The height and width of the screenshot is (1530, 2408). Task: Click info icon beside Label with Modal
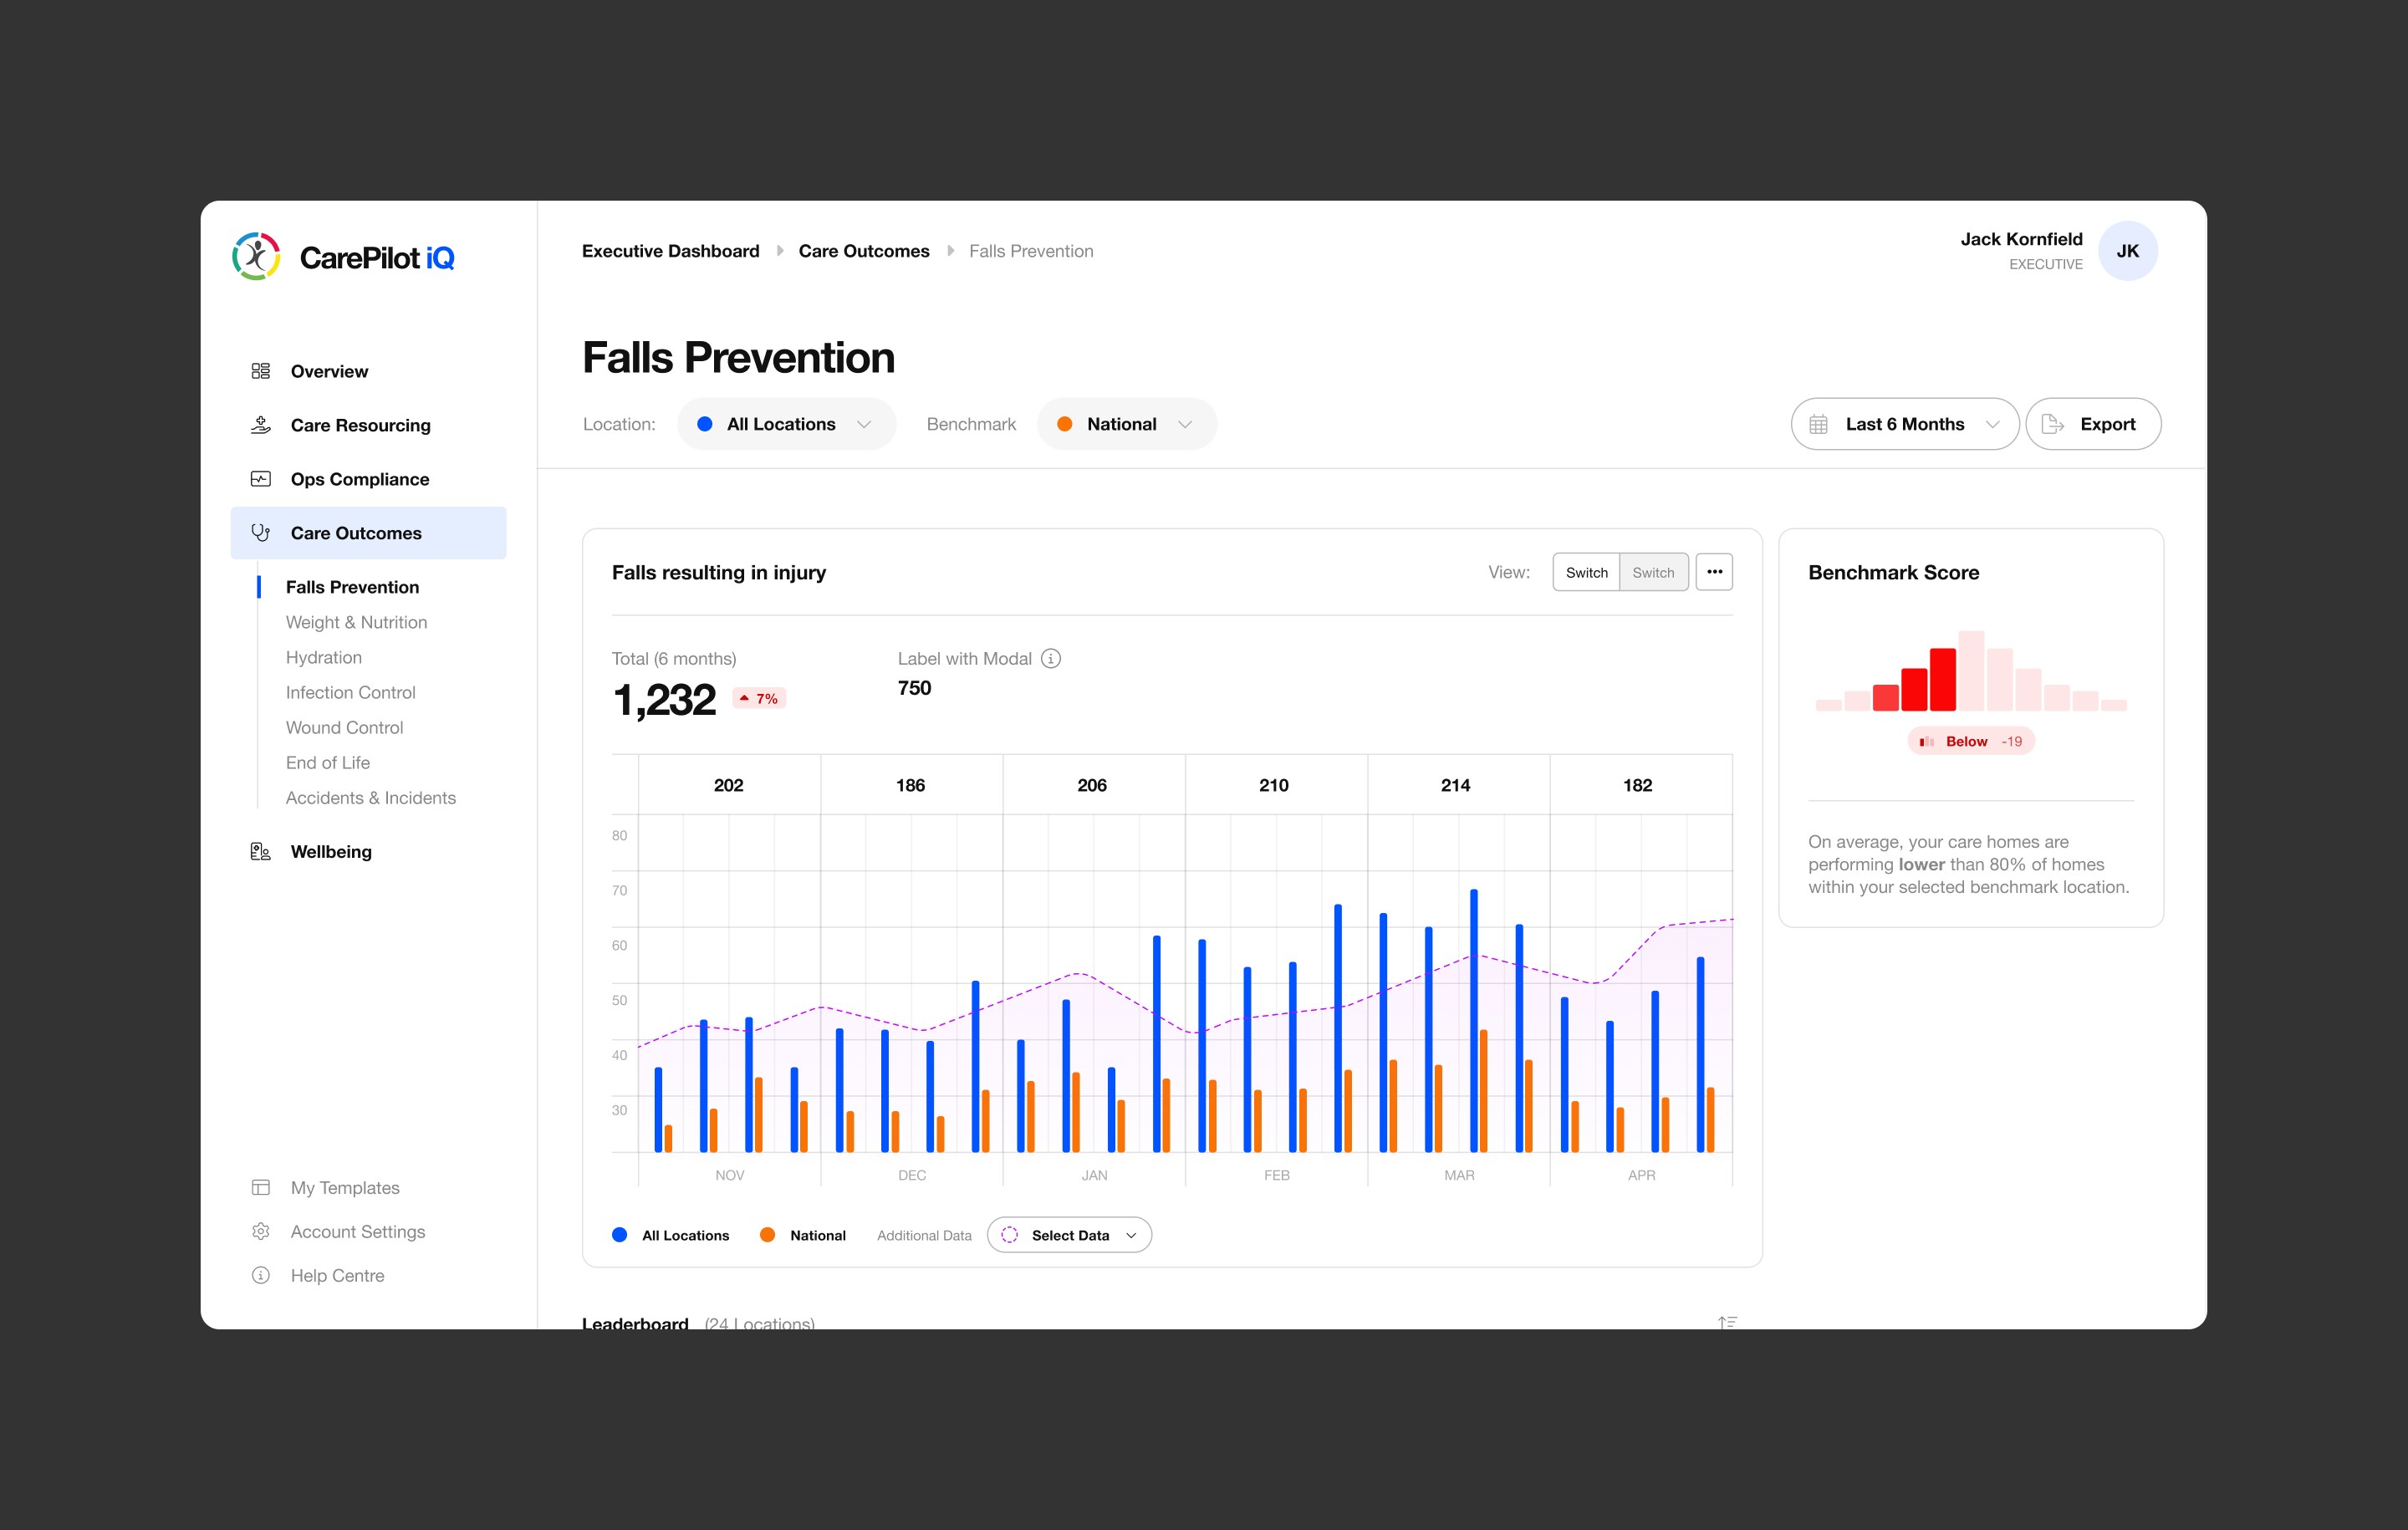[1050, 659]
